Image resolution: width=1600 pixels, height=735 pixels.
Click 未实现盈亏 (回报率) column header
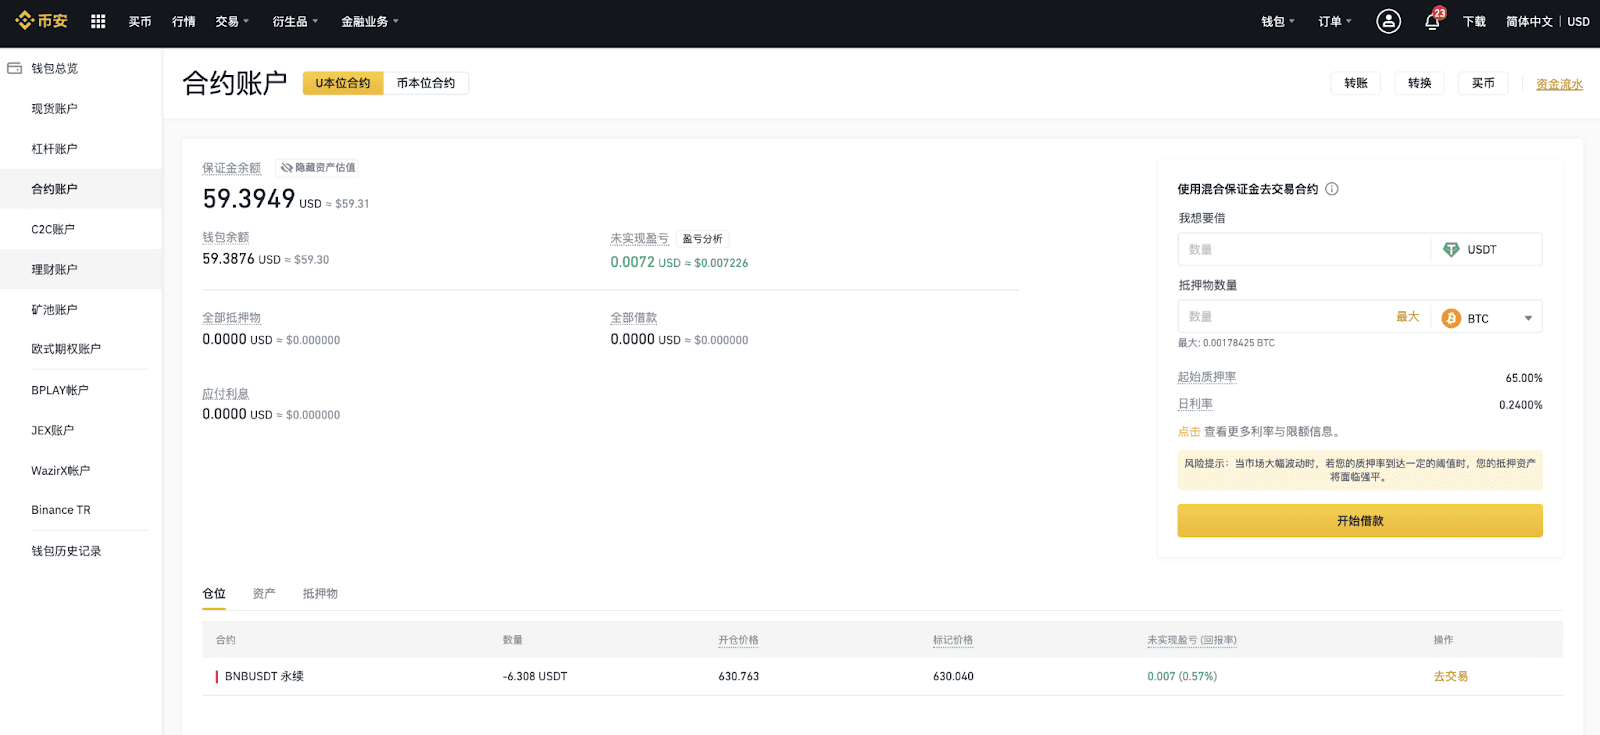click(x=1192, y=640)
